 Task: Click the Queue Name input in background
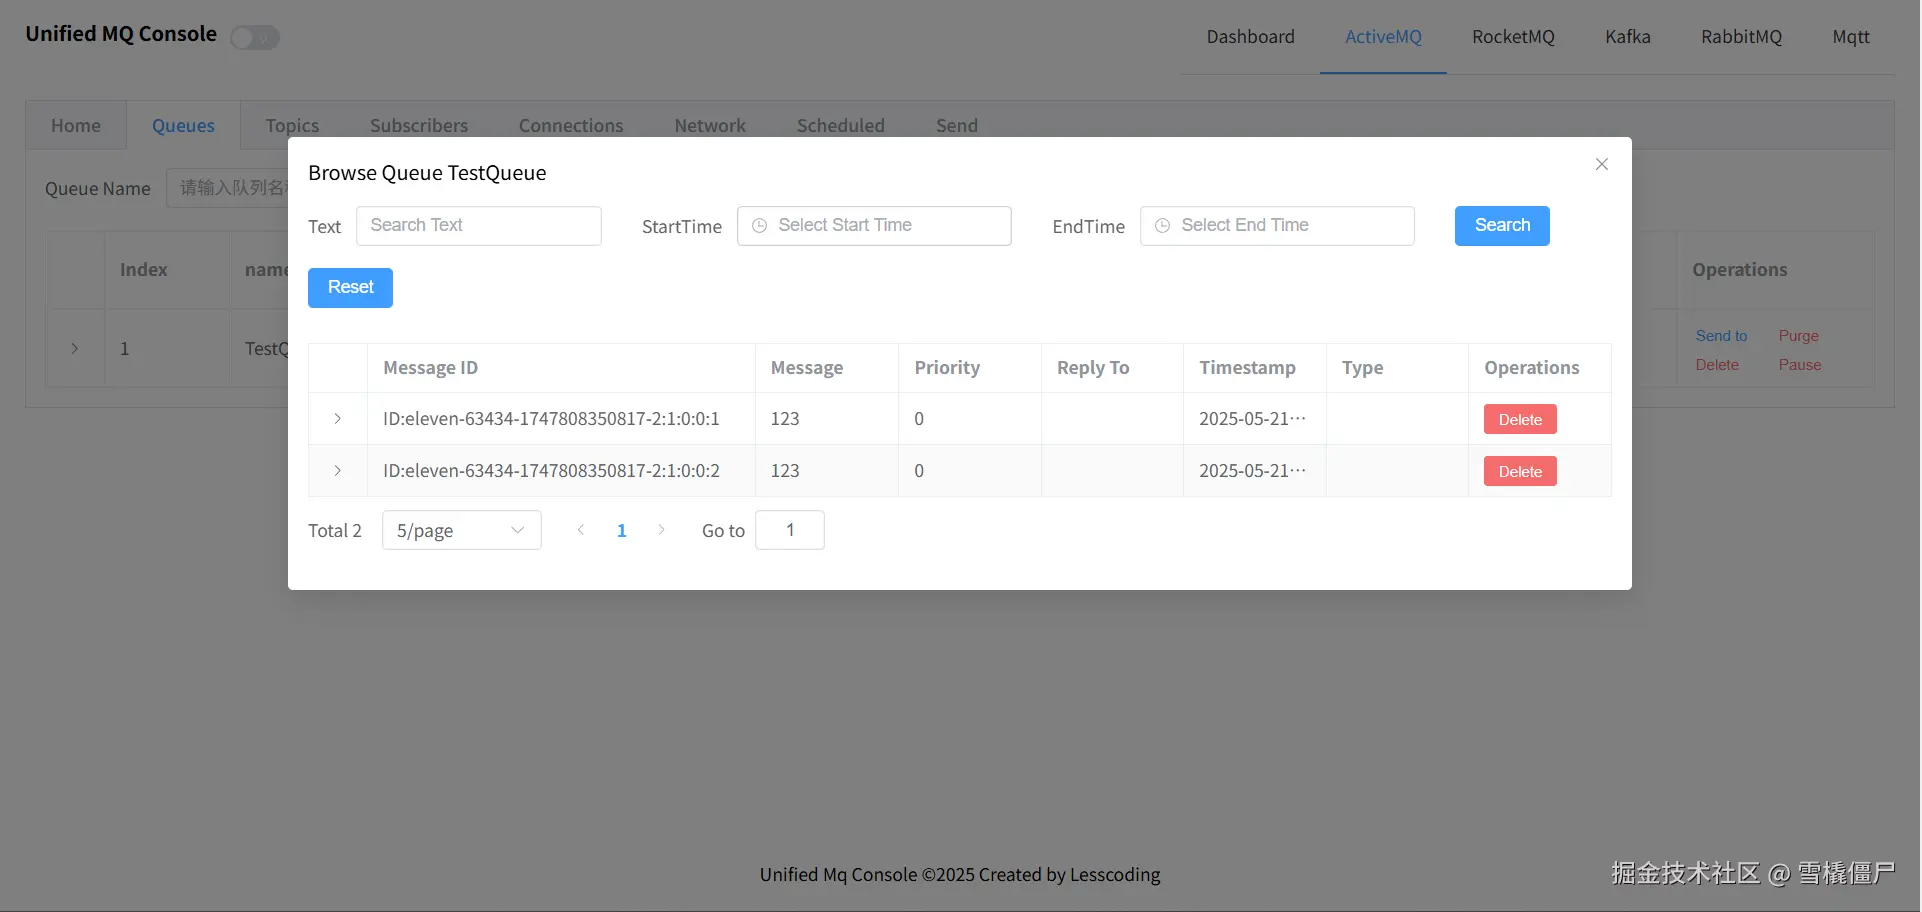point(228,188)
